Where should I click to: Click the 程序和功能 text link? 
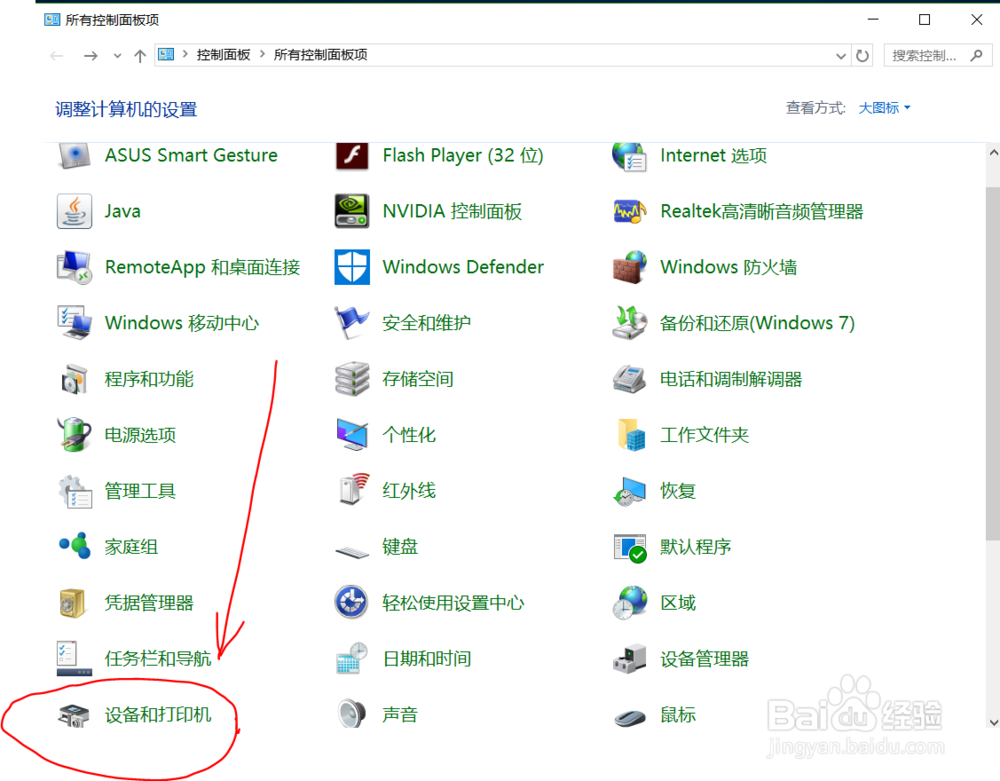point(149,379)
